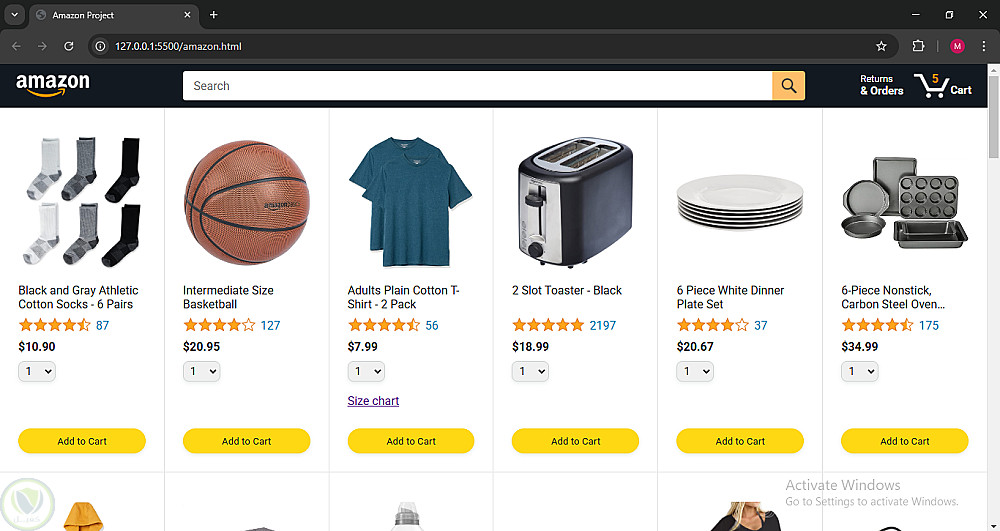Expand the tab search chevron
The width and height of the screenshot is (1000, 531).
(14, 15)
